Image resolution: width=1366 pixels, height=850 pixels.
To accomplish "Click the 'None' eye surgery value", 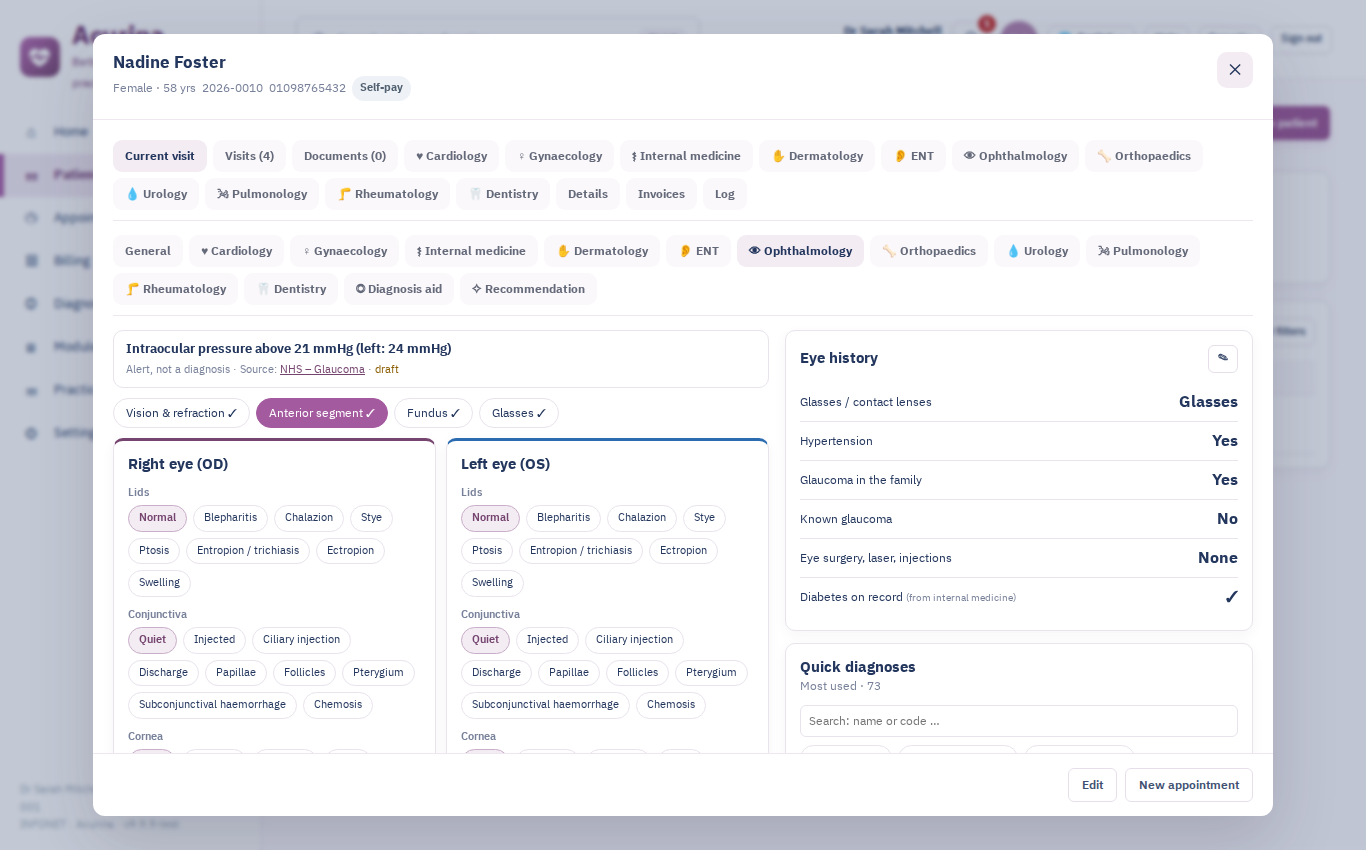I will tap(1218, 558).
